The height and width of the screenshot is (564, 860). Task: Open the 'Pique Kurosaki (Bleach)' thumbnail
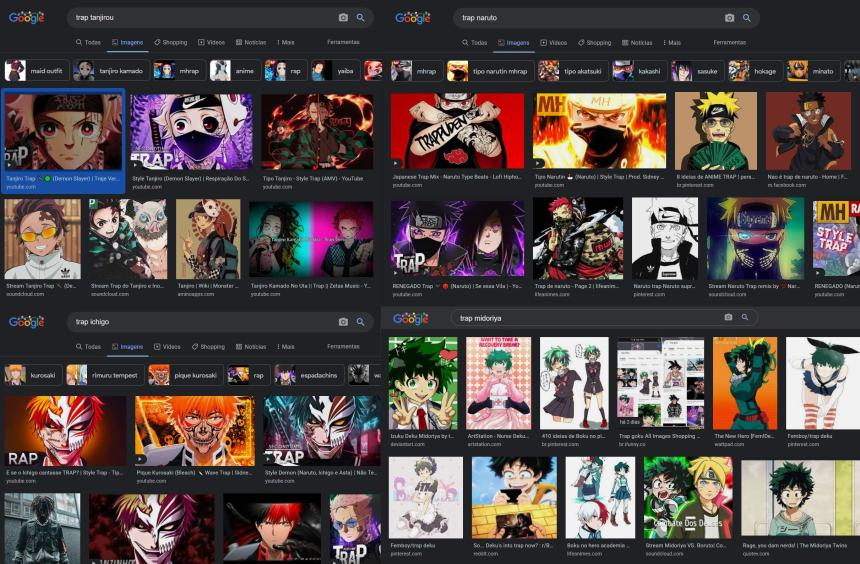(x=195, y=431)
